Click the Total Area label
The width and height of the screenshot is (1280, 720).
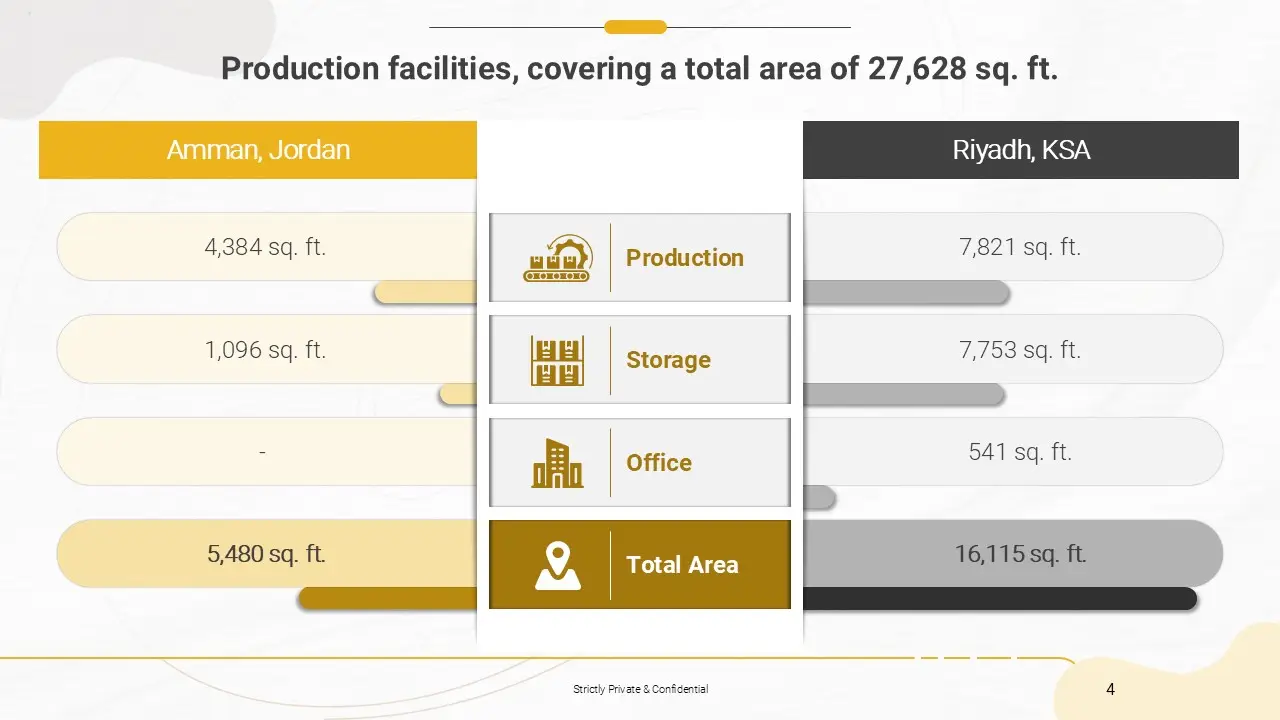click(x=682, y=565)
